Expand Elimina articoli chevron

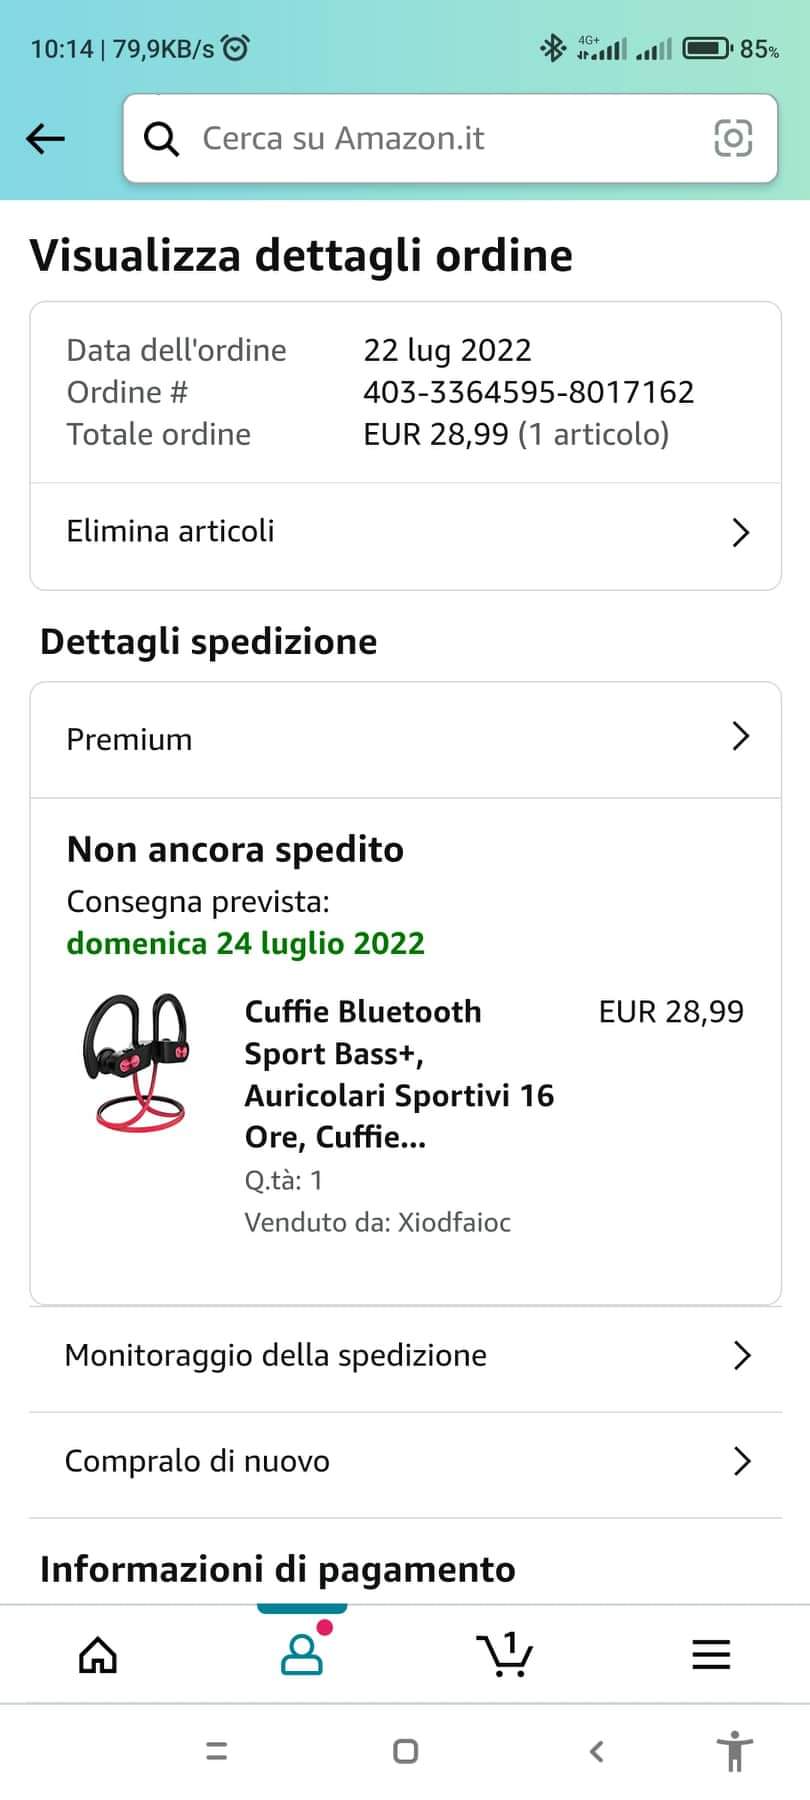741,532
